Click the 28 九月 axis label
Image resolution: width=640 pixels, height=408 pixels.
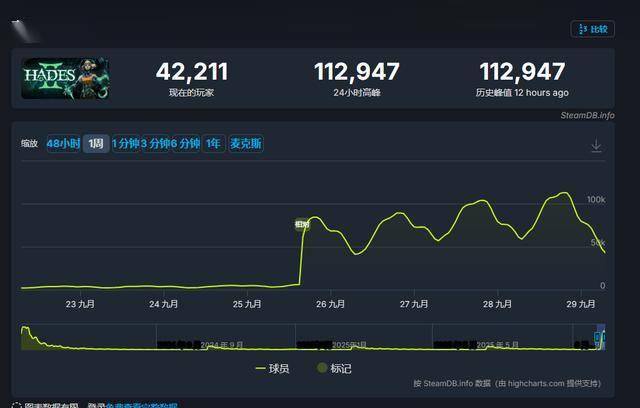point(497,304)
